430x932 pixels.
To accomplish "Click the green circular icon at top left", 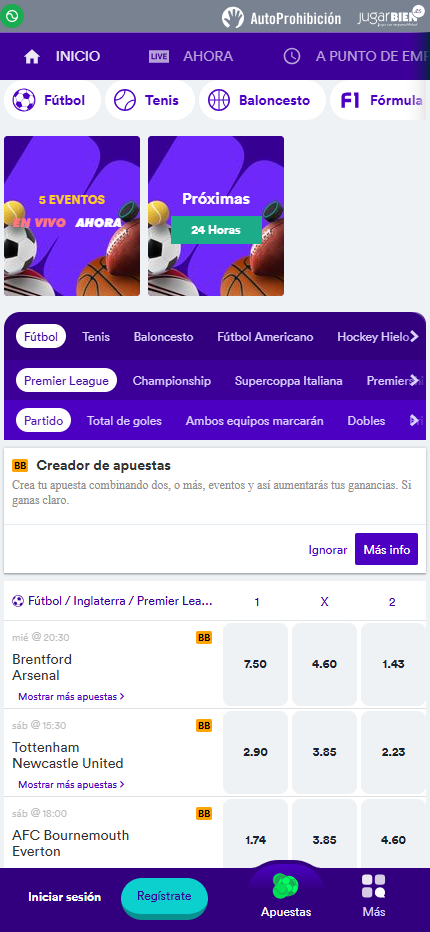I will [x=12, y=15].
